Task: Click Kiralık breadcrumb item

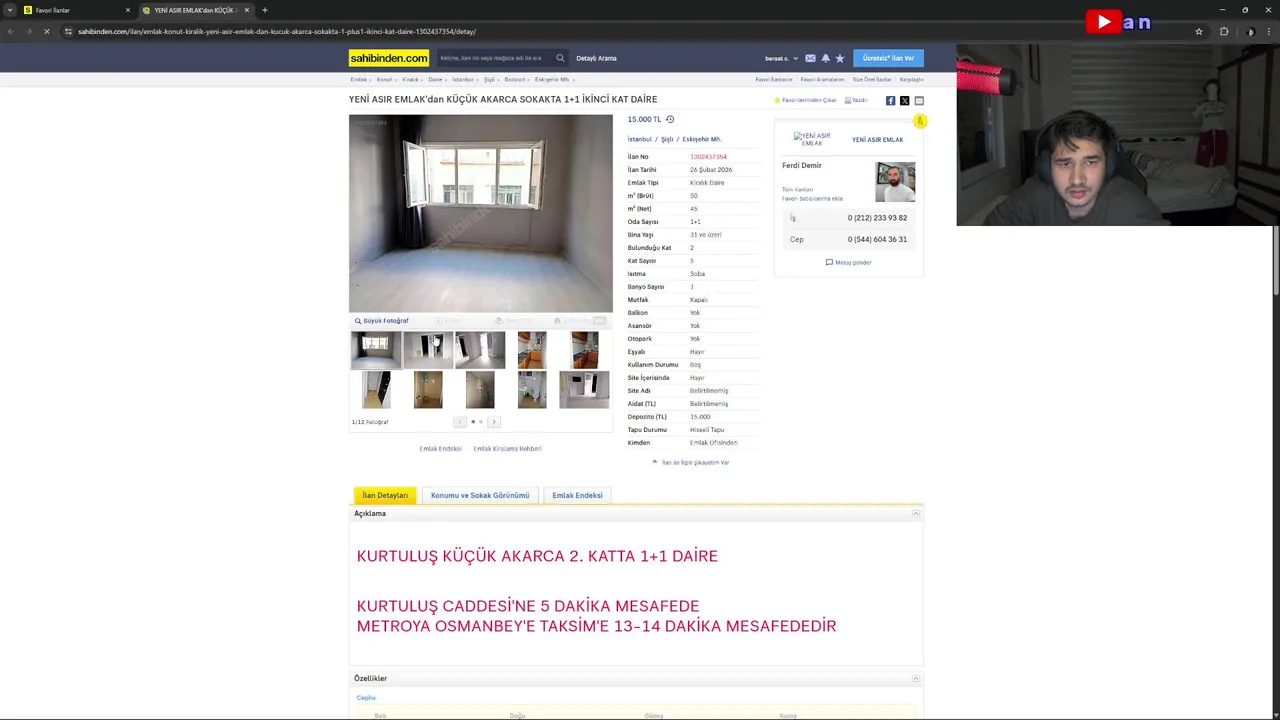Action: [x=410, y=79]
